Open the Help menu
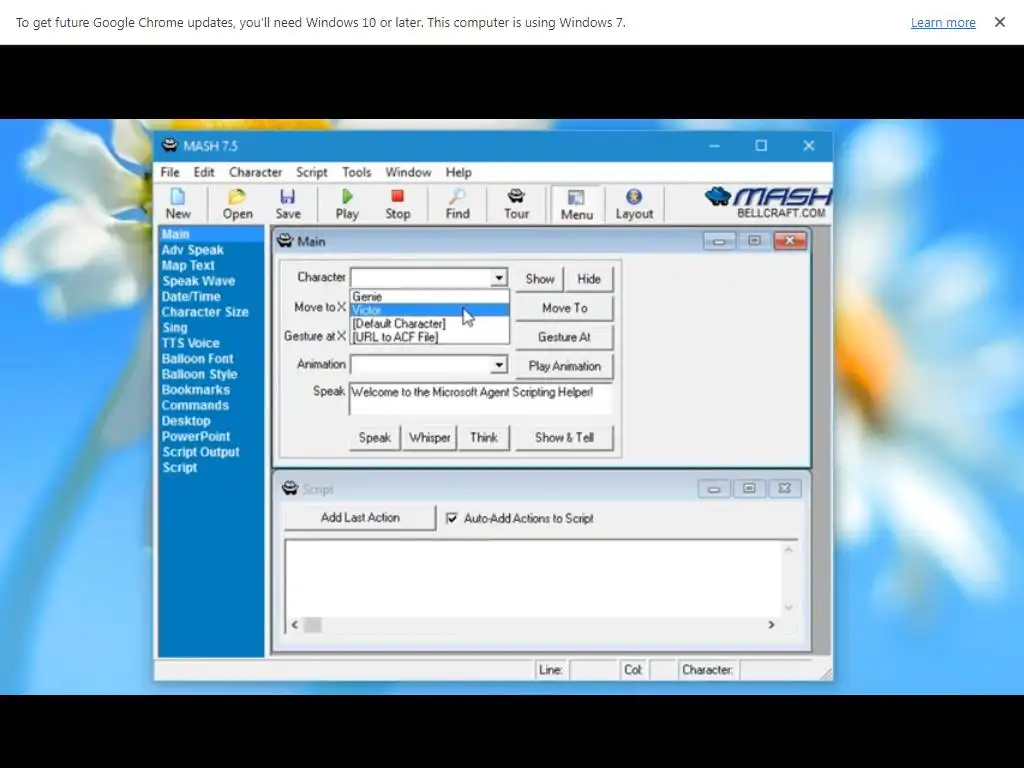Viewport: 1024px width, 768px height. (x=458, y=172)
